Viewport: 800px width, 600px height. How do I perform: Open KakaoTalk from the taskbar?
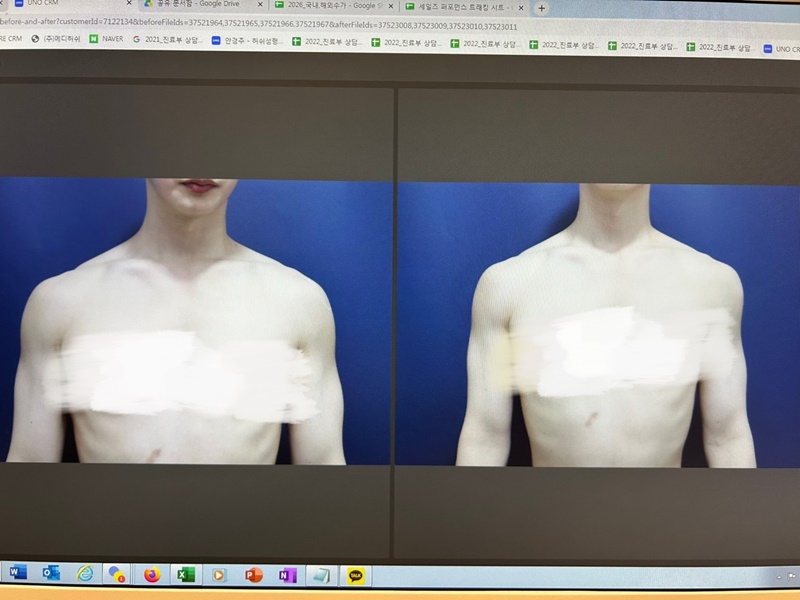356,576
